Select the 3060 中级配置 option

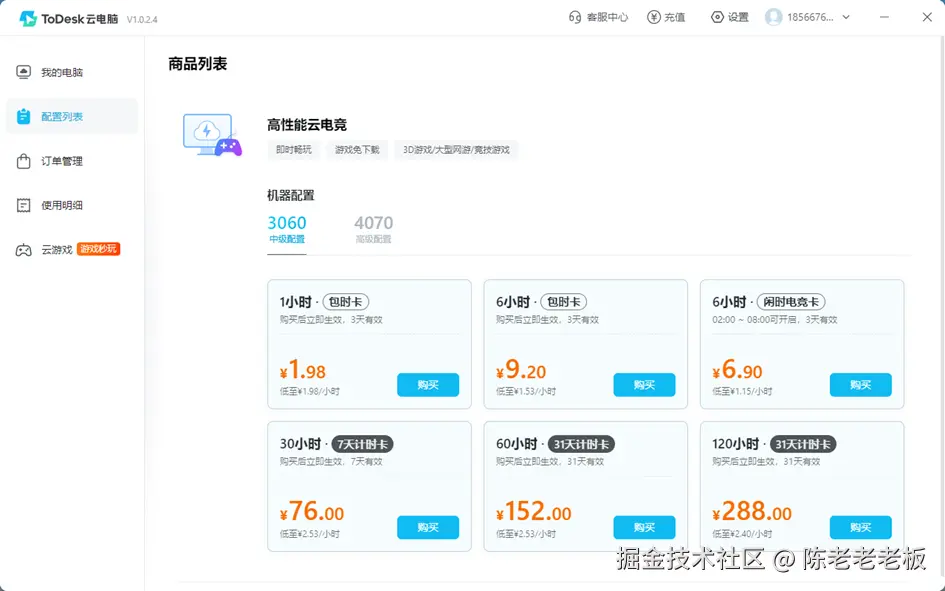pyautogui.click(x=288, y=228)
